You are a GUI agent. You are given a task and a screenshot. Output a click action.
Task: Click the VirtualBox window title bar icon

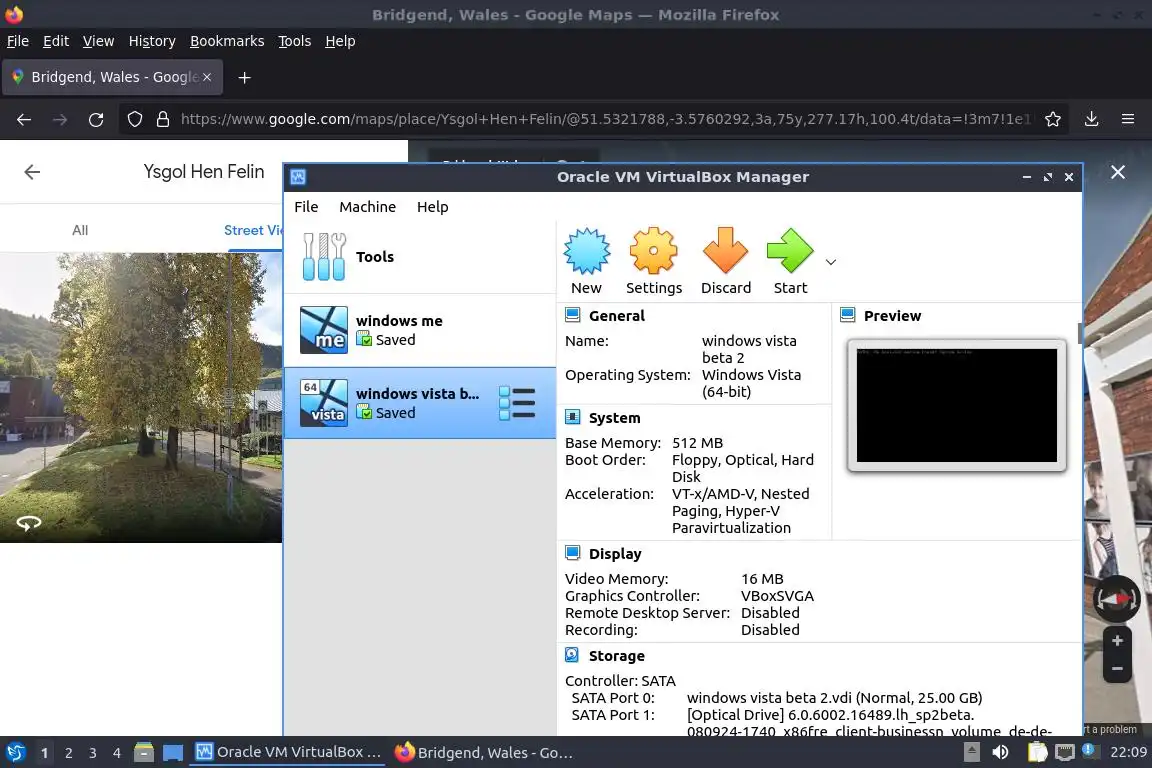[x=298, y=177]
